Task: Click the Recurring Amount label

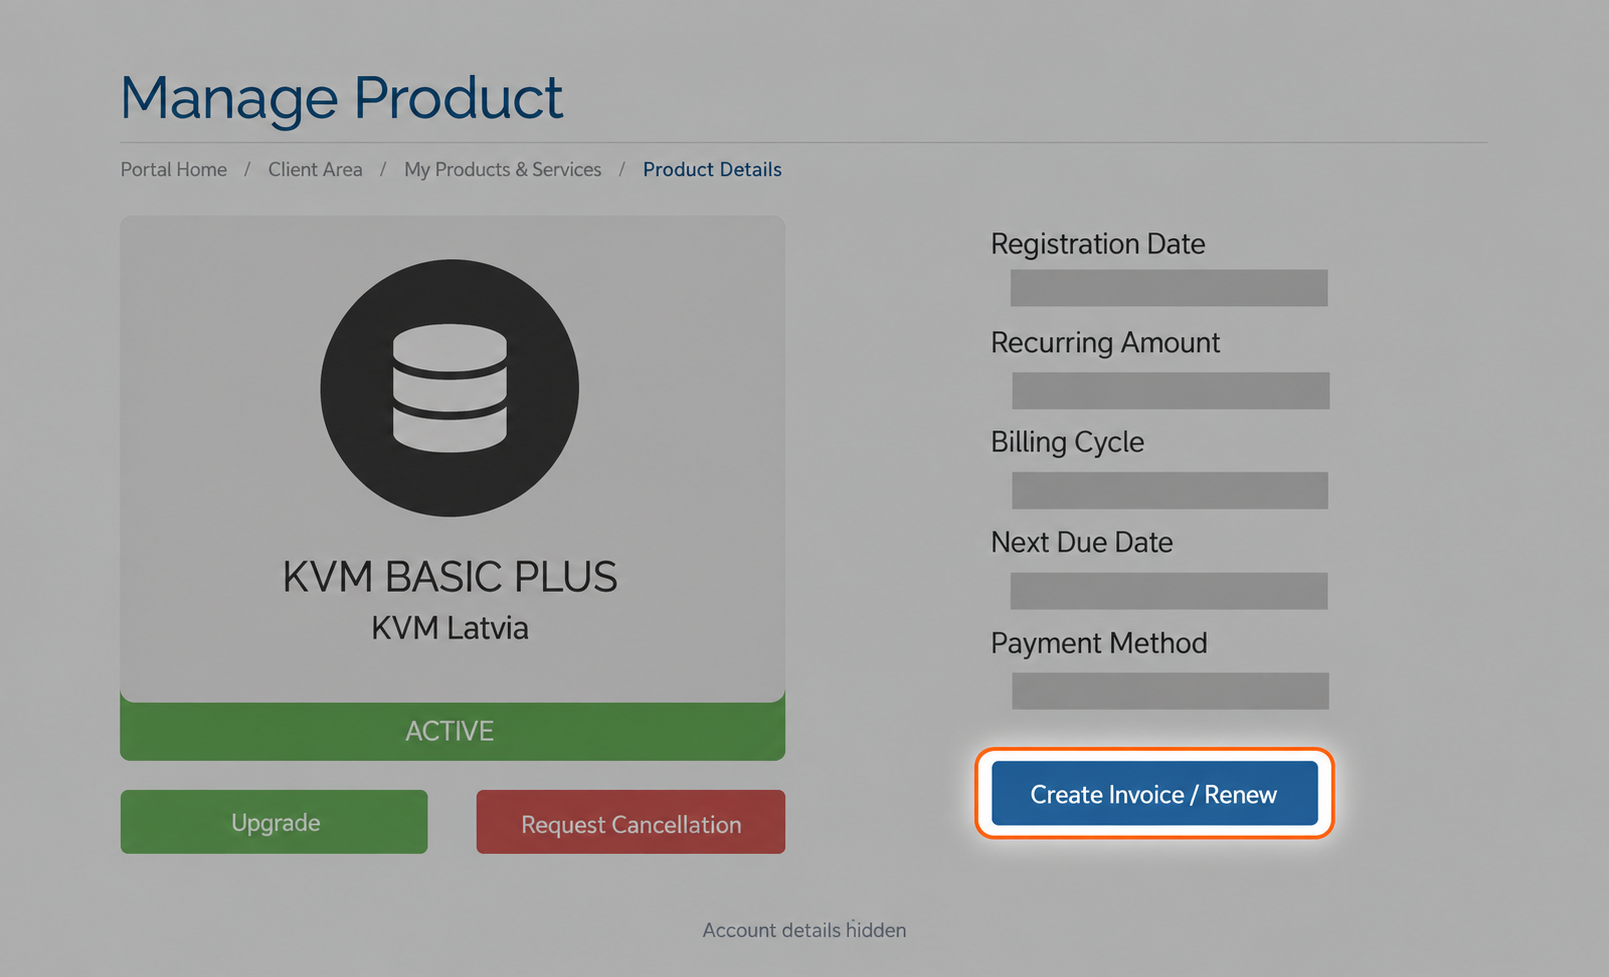Action: [x=1105, y=343]
